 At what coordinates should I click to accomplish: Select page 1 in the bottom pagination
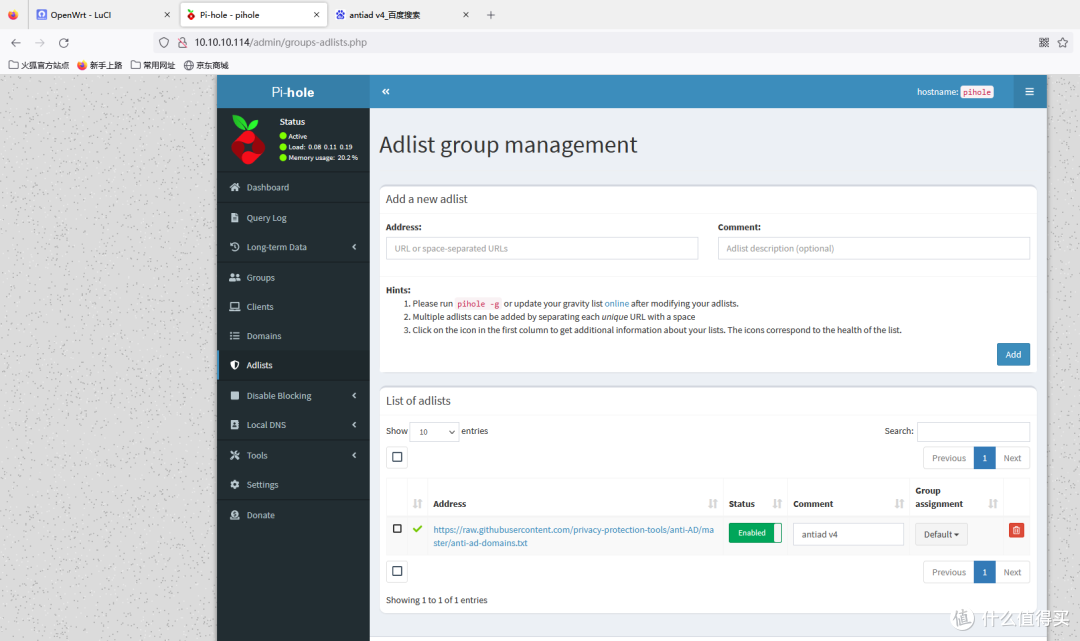pyautogui.click(x=984, y=572)
